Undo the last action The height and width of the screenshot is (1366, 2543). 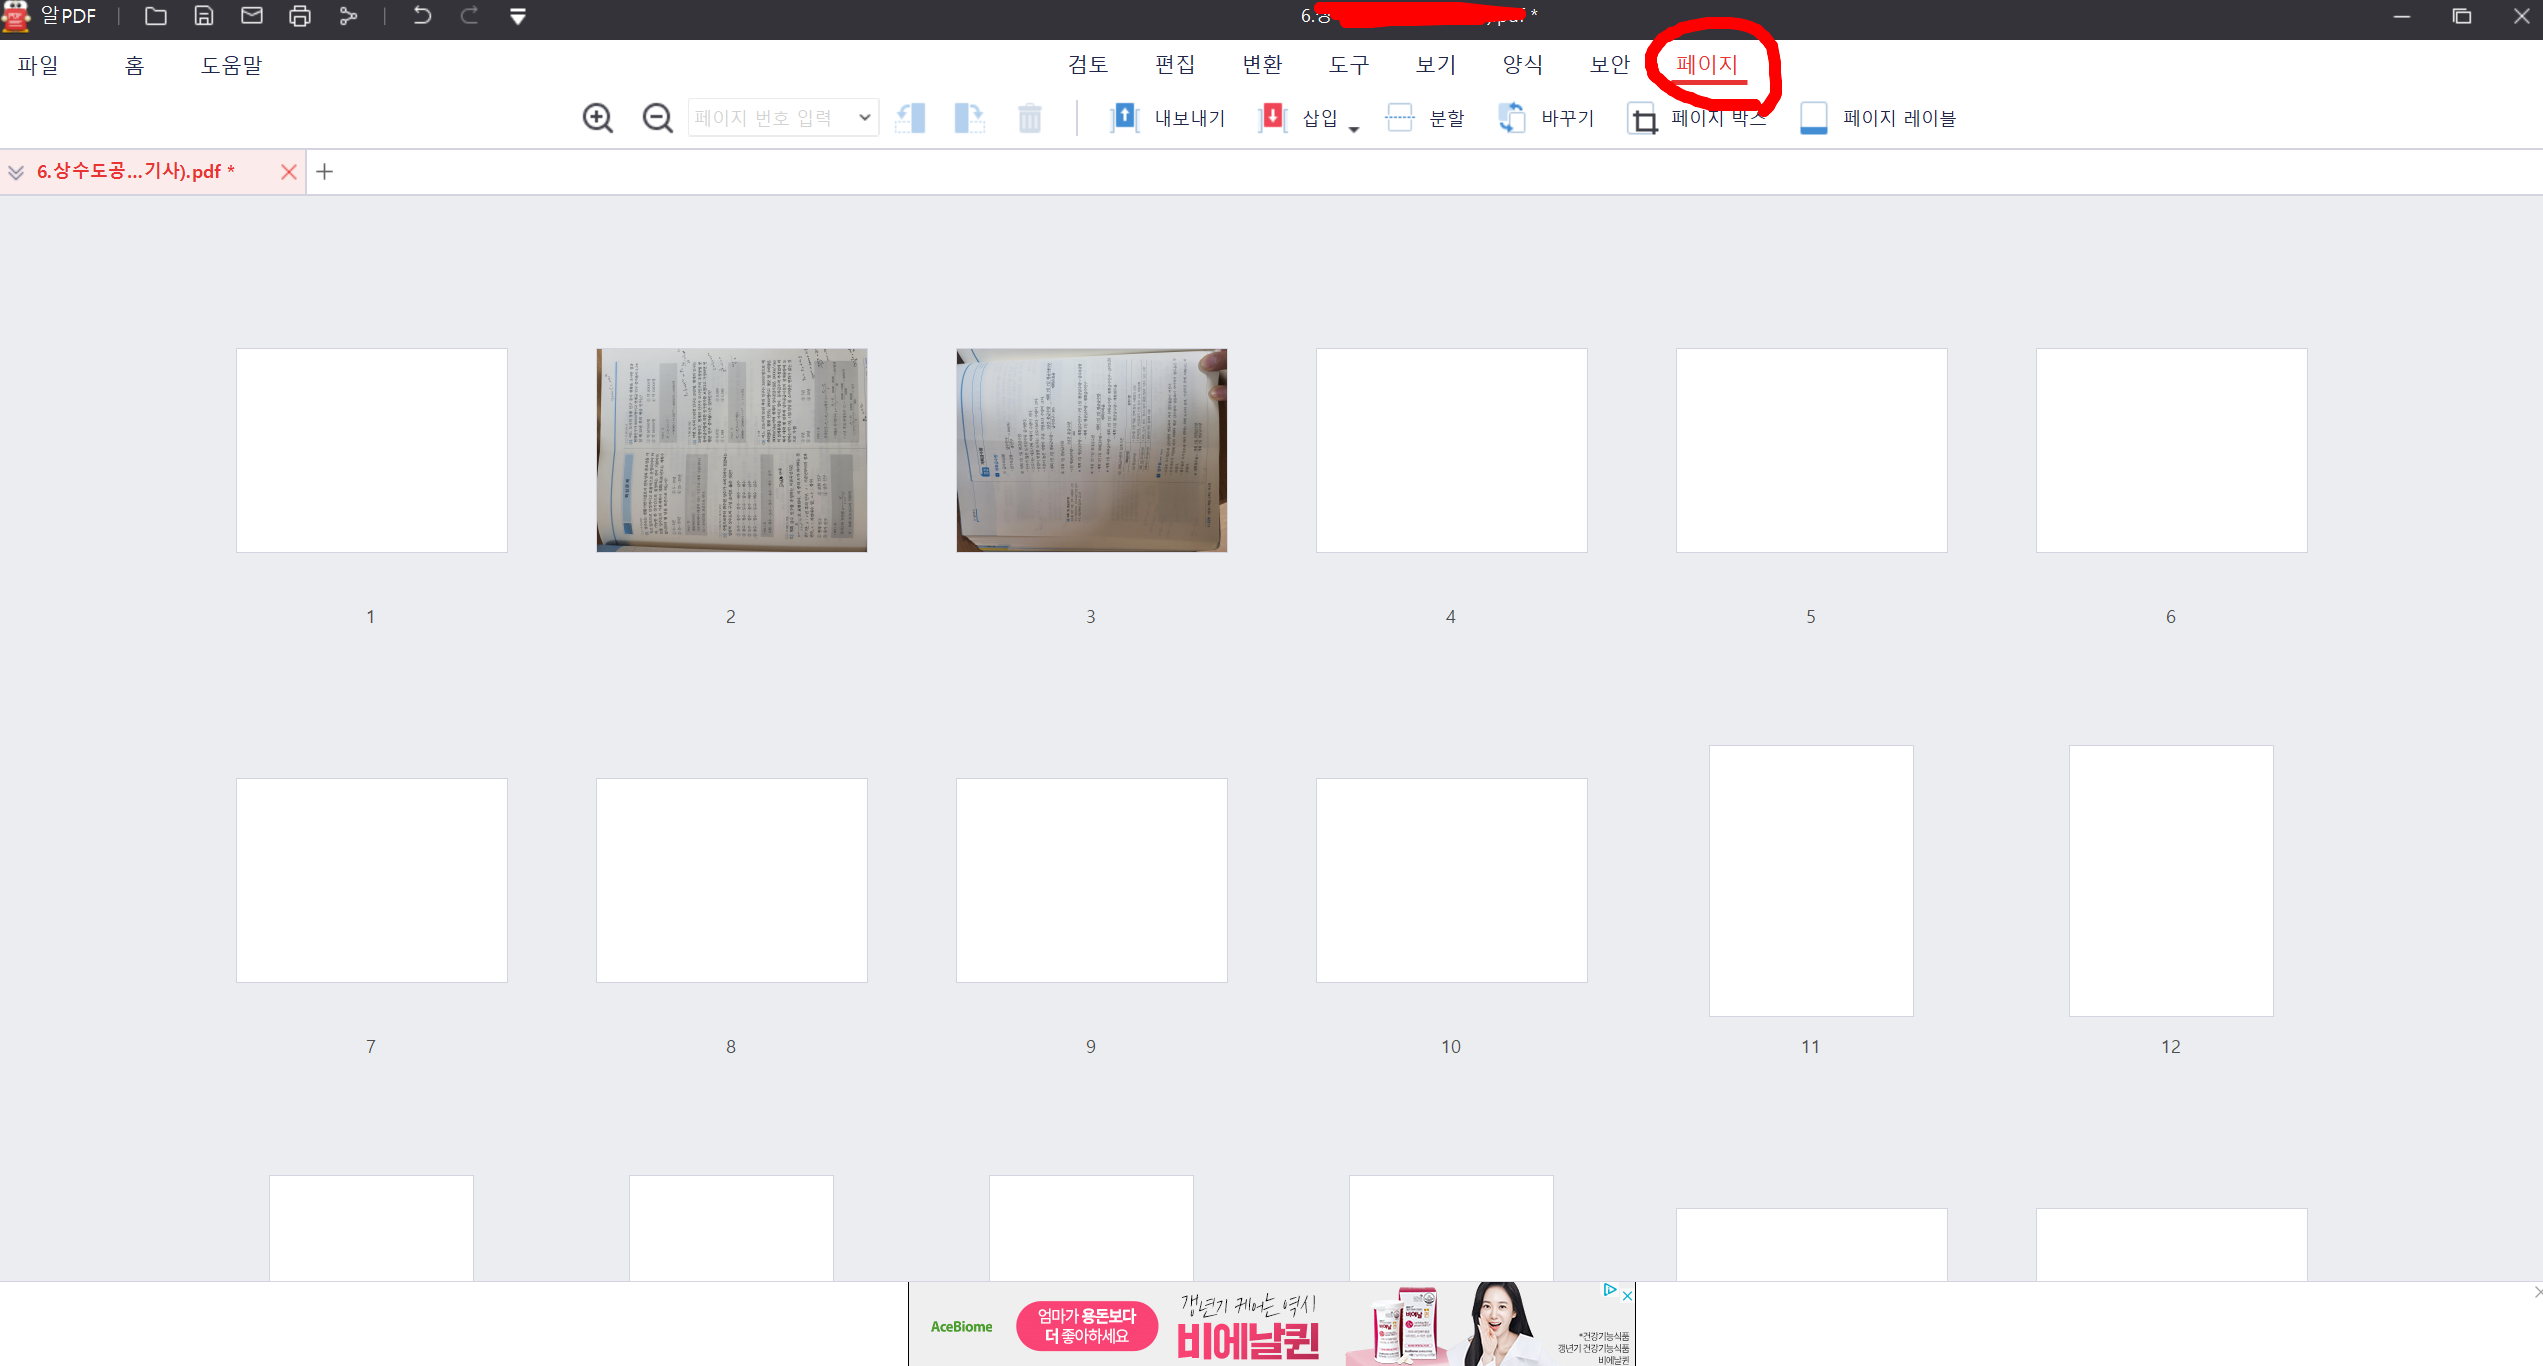422,16
